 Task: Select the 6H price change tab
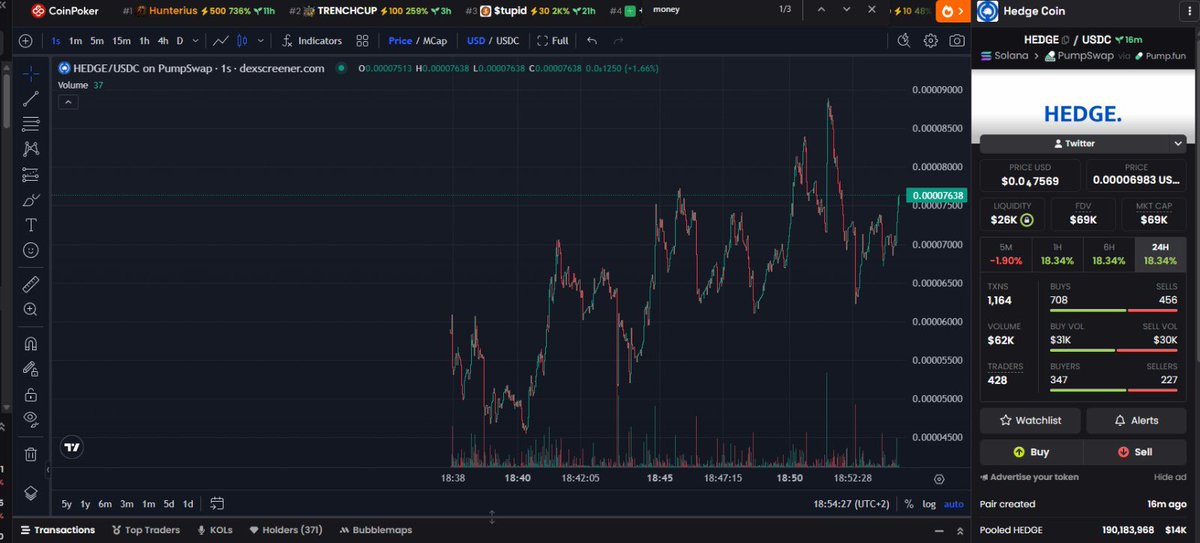coord(1109,254)
